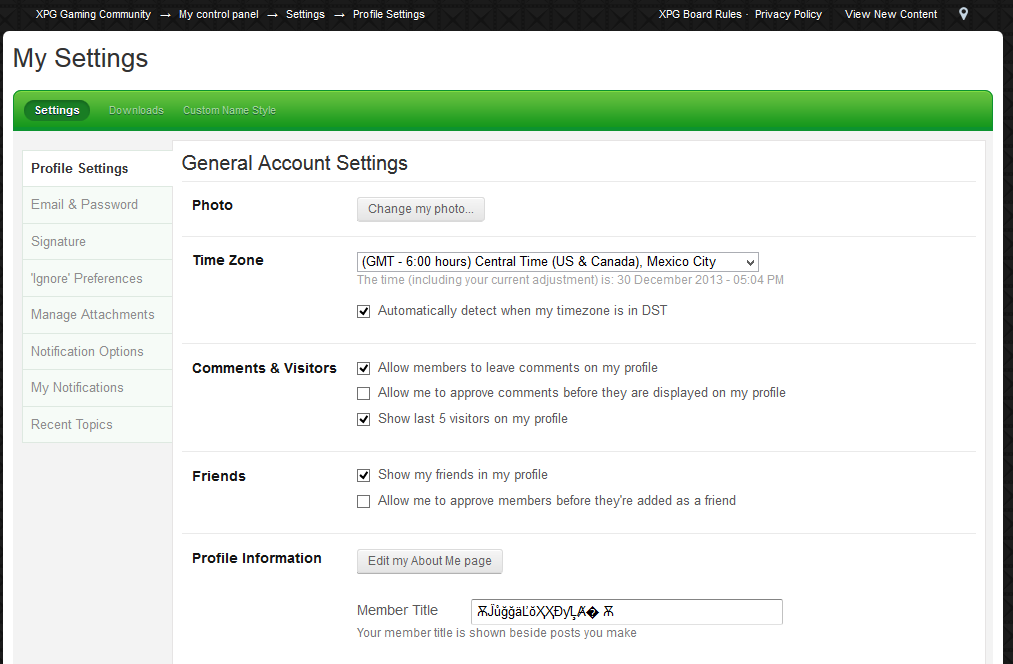Viewport: 1013px width, 664px height.
Task: Switch to the Downloads tab
Action: [136, 110]
